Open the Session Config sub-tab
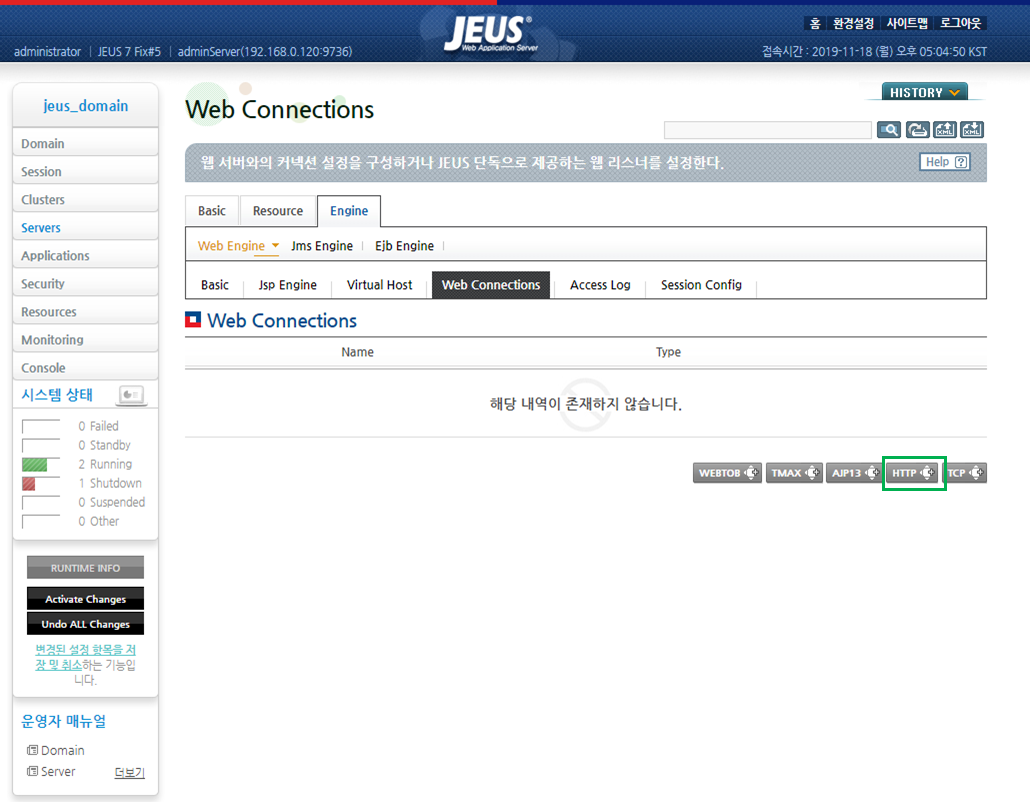The image size is (1030, 802). (x=701, y=285)
